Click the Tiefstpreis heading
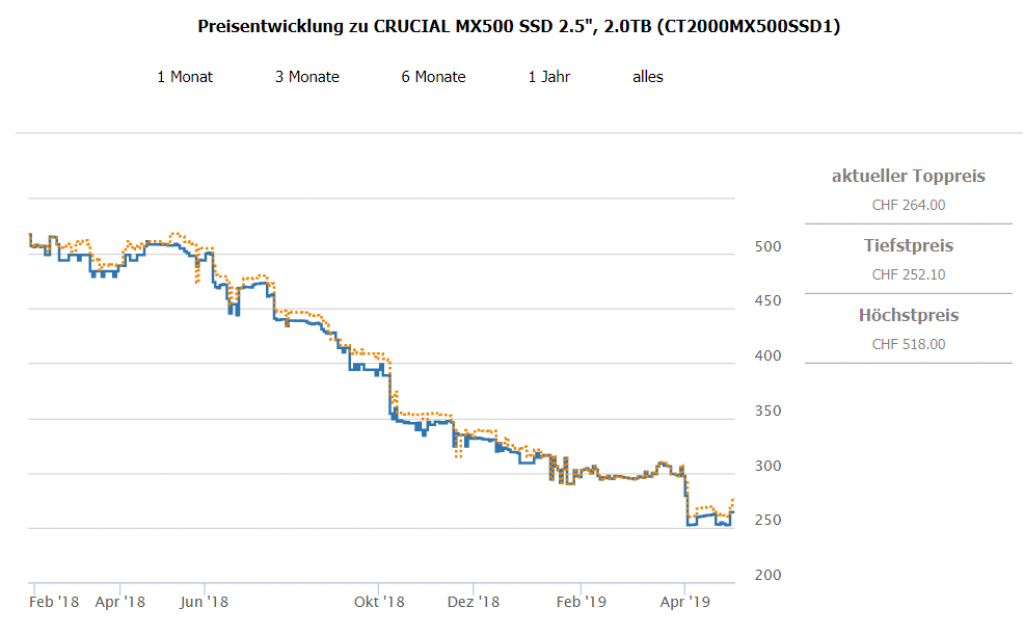Image resolution: width=1024 pixels, height=634 pixels. pos(908,245)
